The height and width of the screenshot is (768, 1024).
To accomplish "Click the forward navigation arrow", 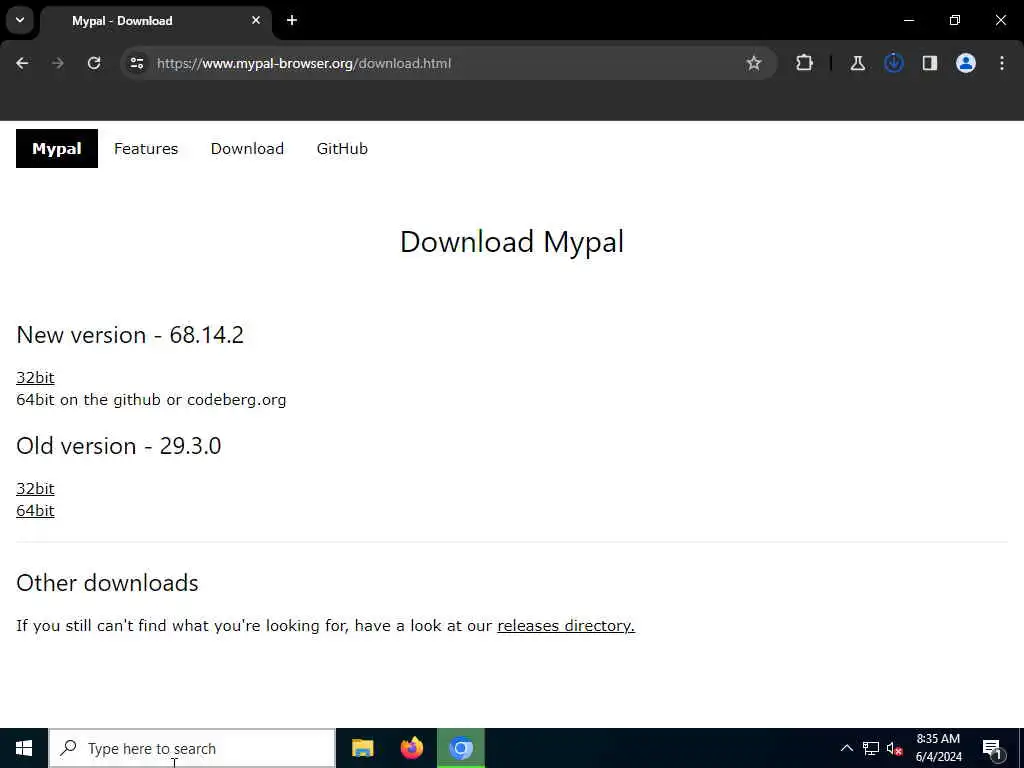I will pyautogui.click(x=57, y=63).
